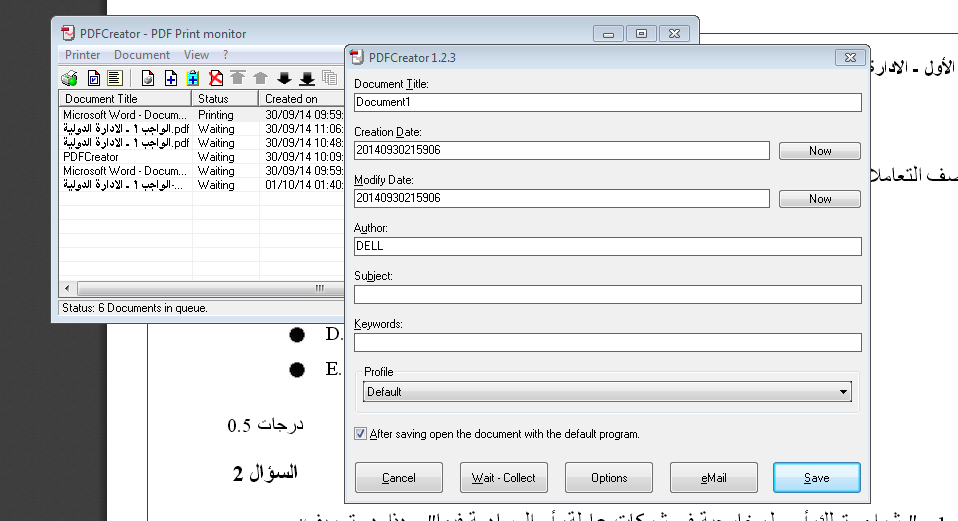Click the greyed move to top arrow
Screen dimensions: 958x521
pos(238,78)
